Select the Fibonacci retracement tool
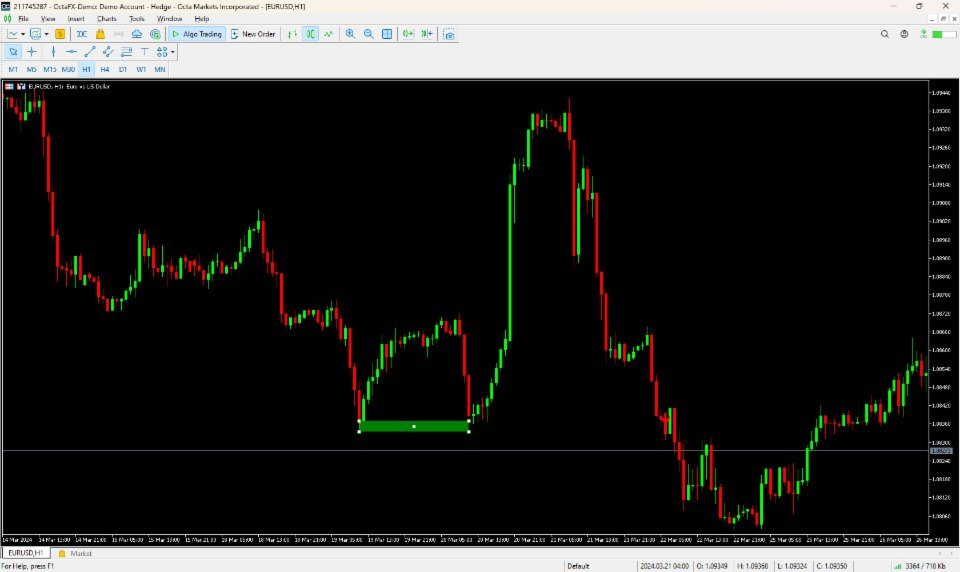The width and height of the screenshot is (960, 572). pyautogui.click(x=126, y=52)
